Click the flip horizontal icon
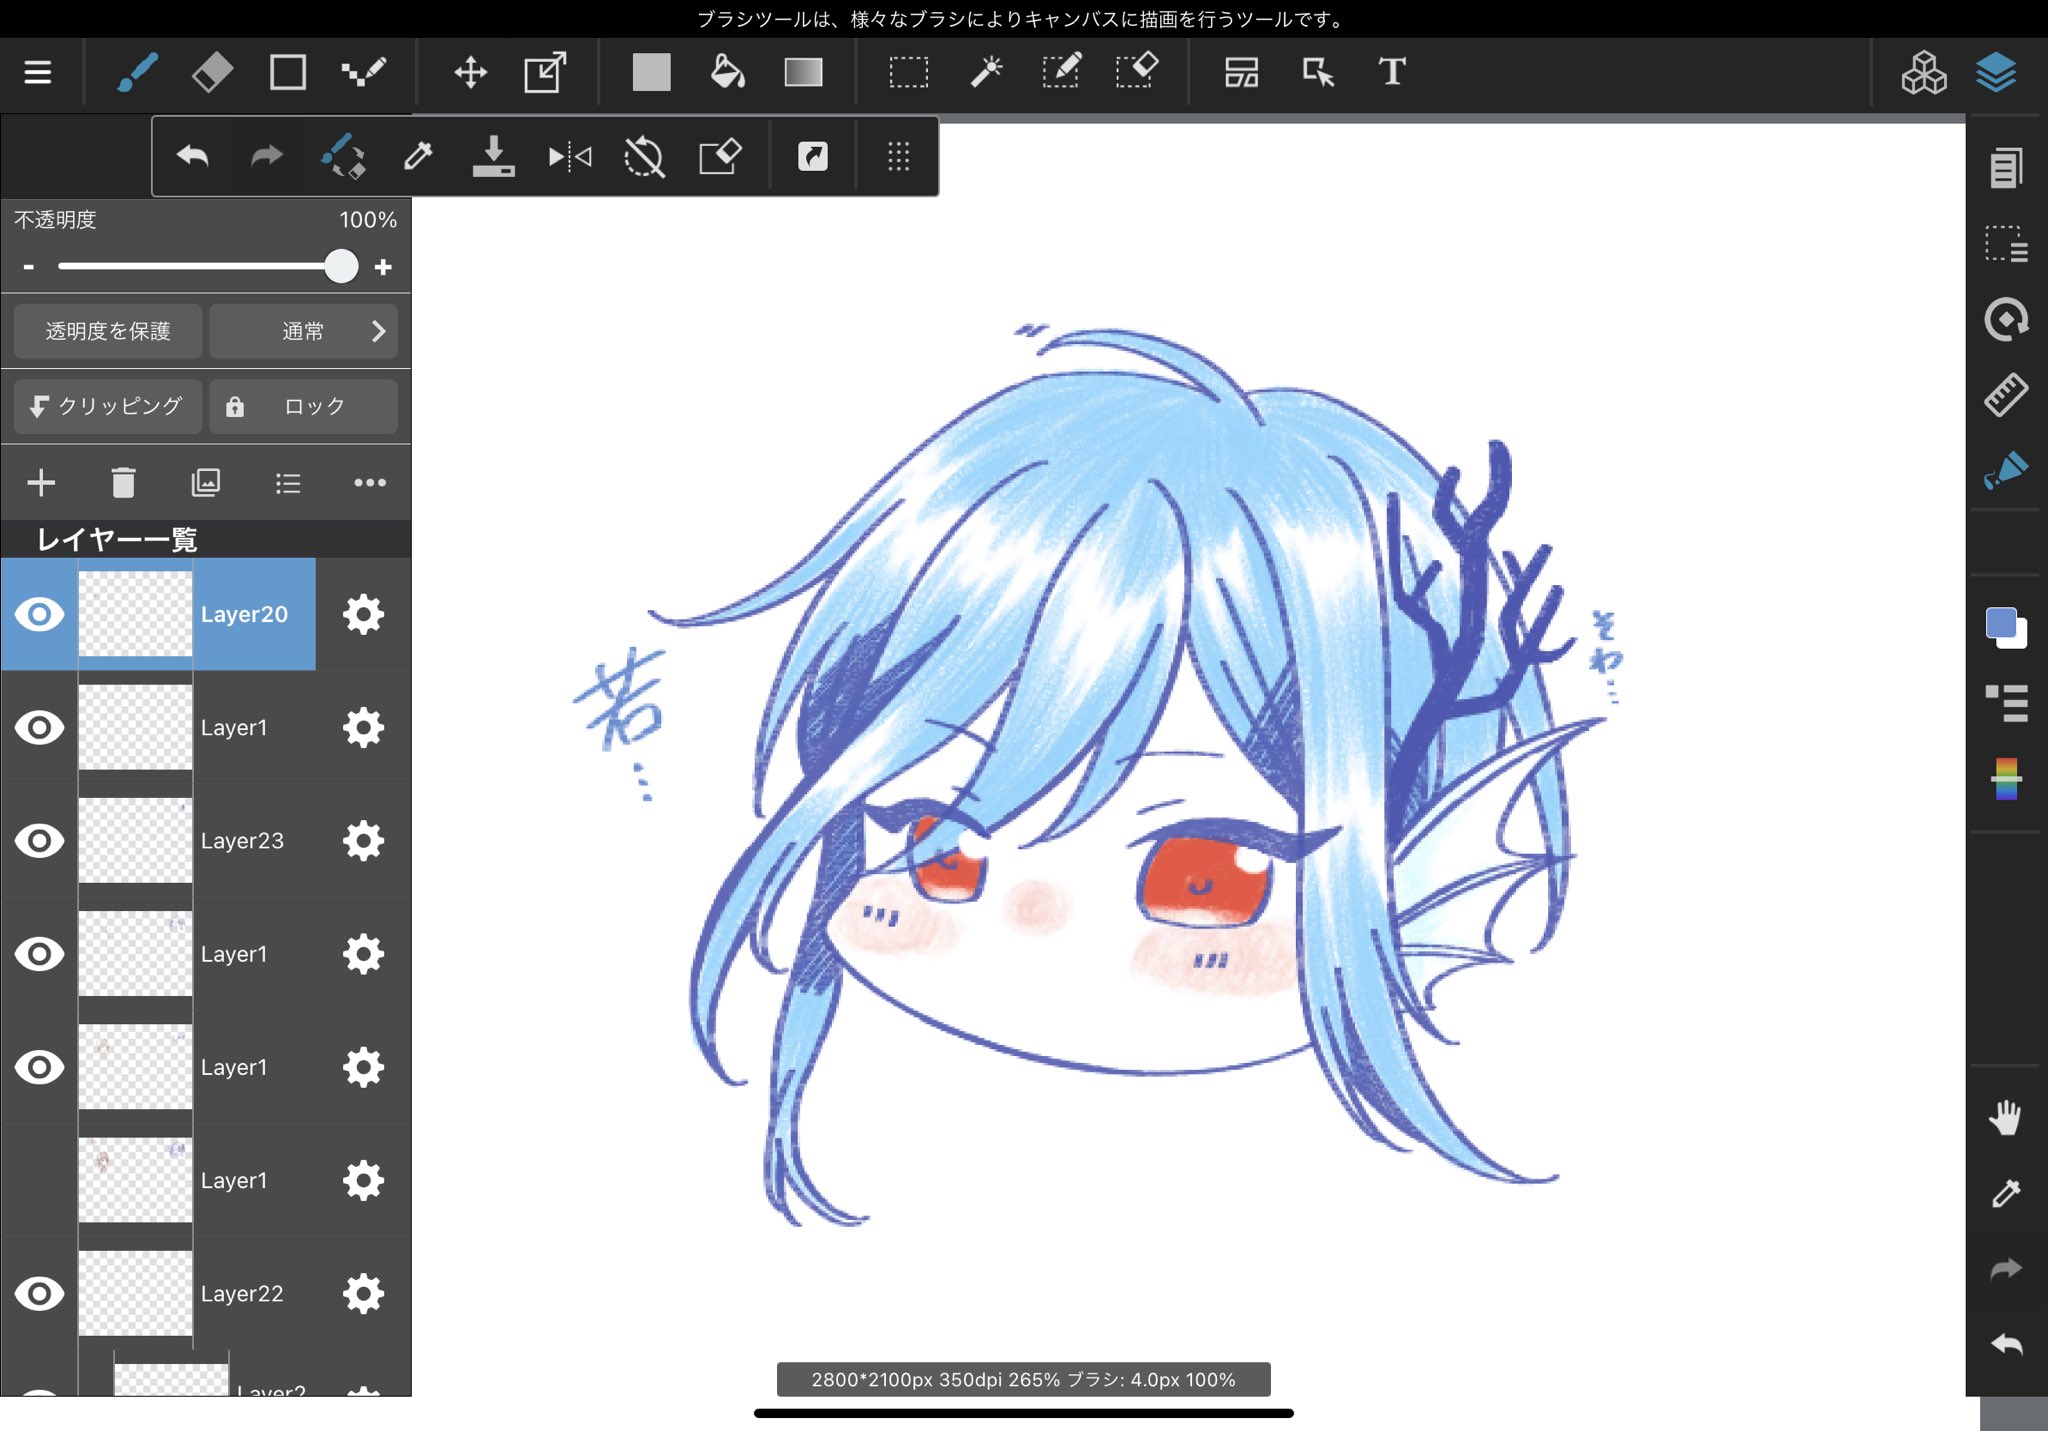 pyautogui.click(x=570, y=156)
